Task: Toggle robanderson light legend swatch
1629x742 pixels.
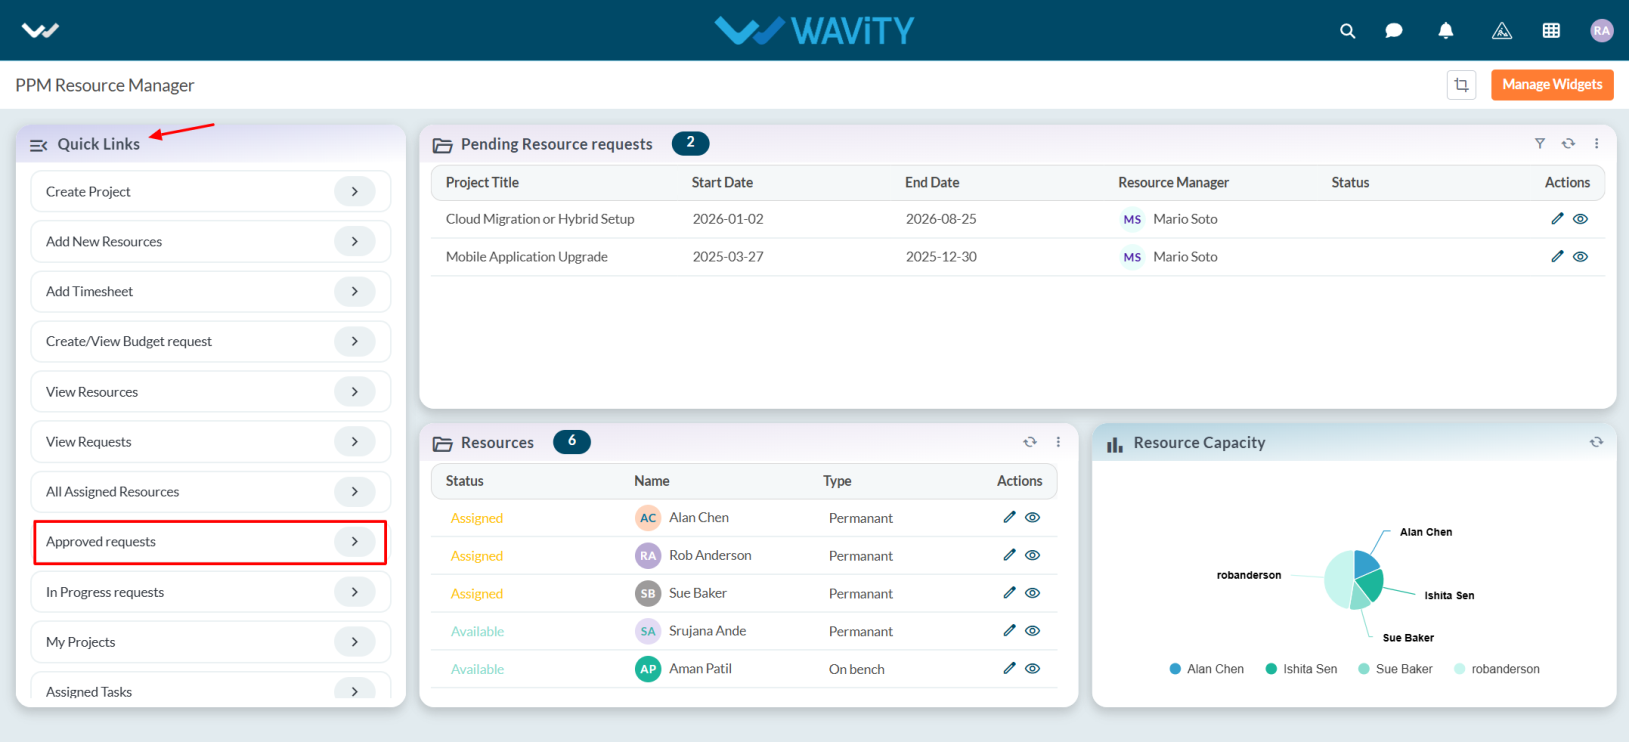Action: point(1460,669)
